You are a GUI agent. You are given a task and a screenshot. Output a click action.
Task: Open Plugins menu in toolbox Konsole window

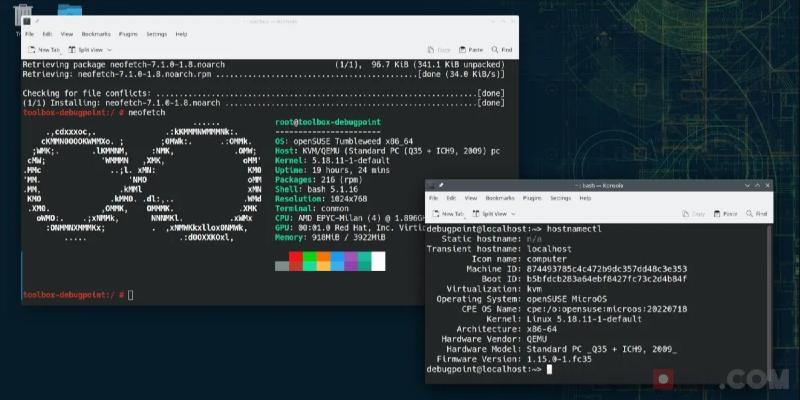point(128,34)
